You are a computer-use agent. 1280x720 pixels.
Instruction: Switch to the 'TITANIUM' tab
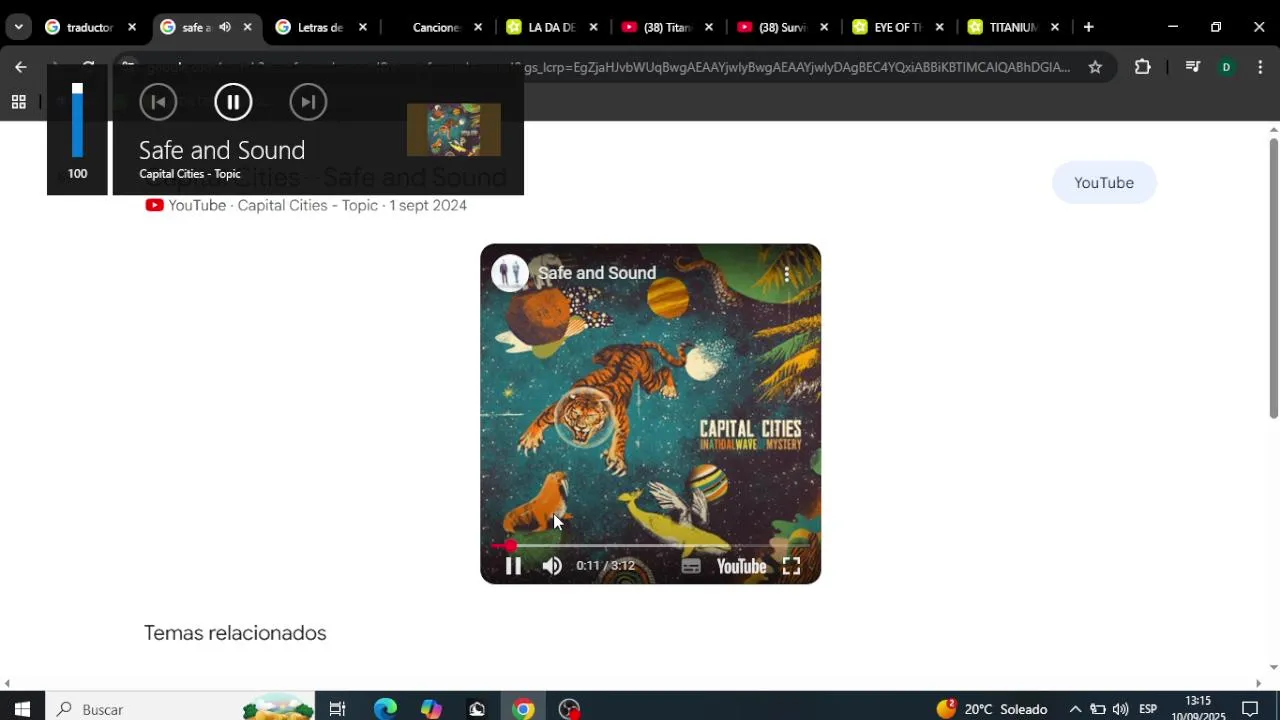1012,27
